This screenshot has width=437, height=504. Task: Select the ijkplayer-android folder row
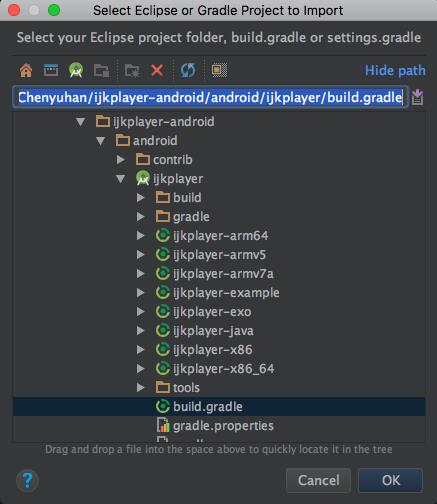point(219,122)
